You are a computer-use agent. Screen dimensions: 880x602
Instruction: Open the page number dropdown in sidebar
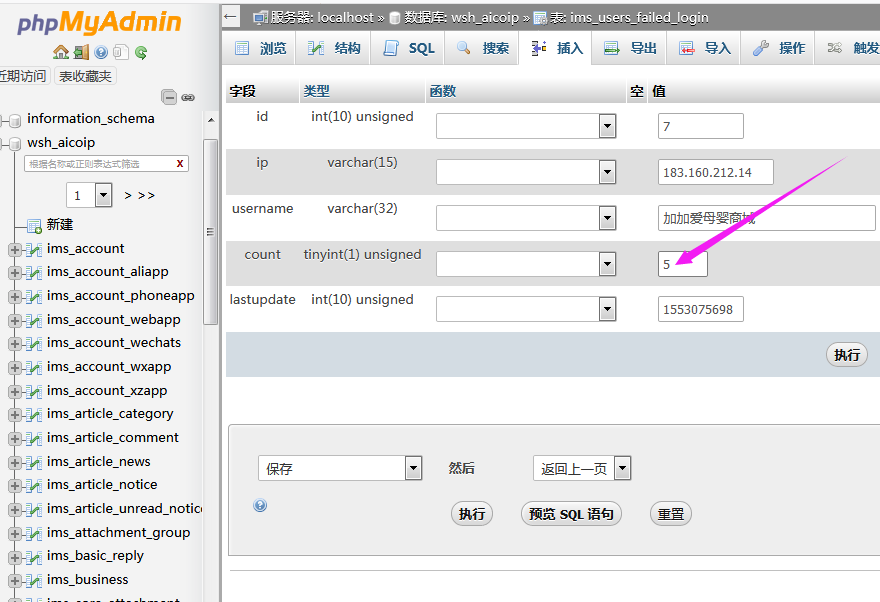[103, 195]
